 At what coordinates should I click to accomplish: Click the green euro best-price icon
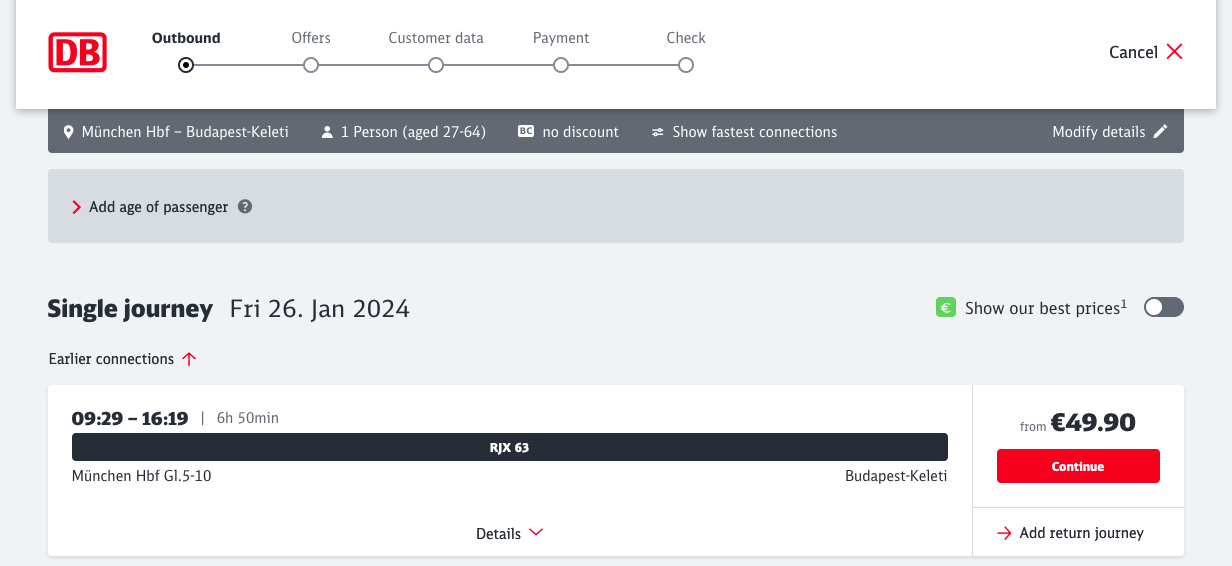[945, 308]
